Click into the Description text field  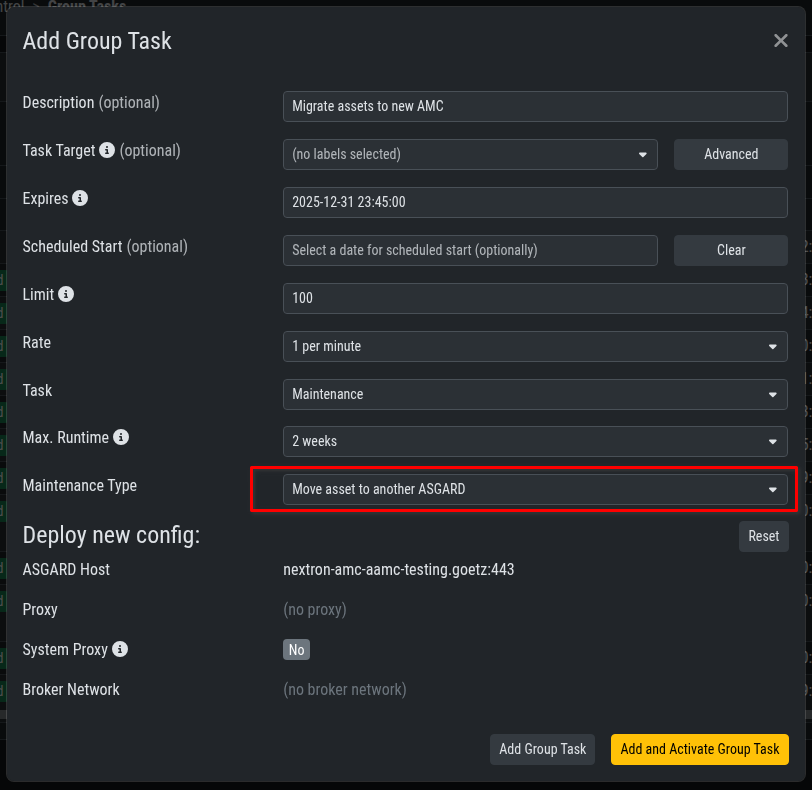tap(535, 106)
